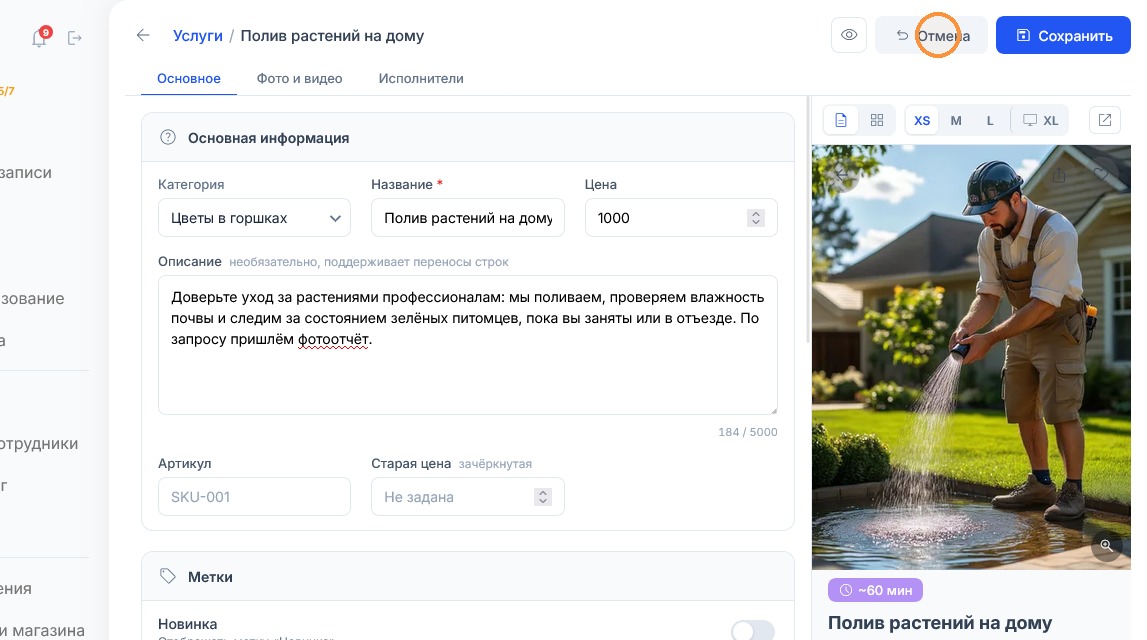Click the gardener preview photo

971,357
